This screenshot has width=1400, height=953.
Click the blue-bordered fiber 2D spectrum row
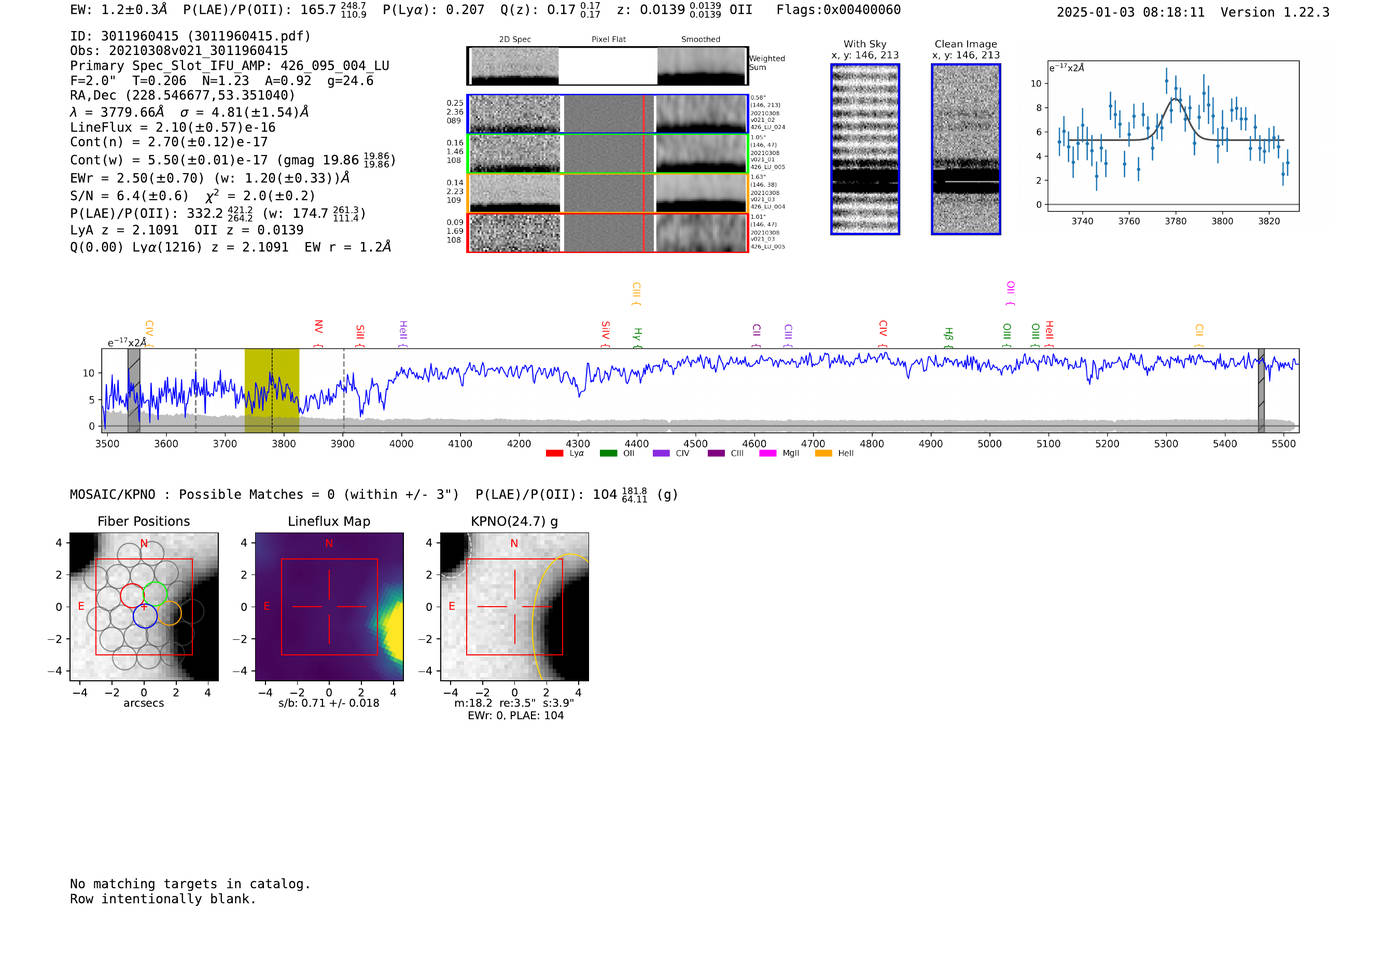tap(608, 114)
